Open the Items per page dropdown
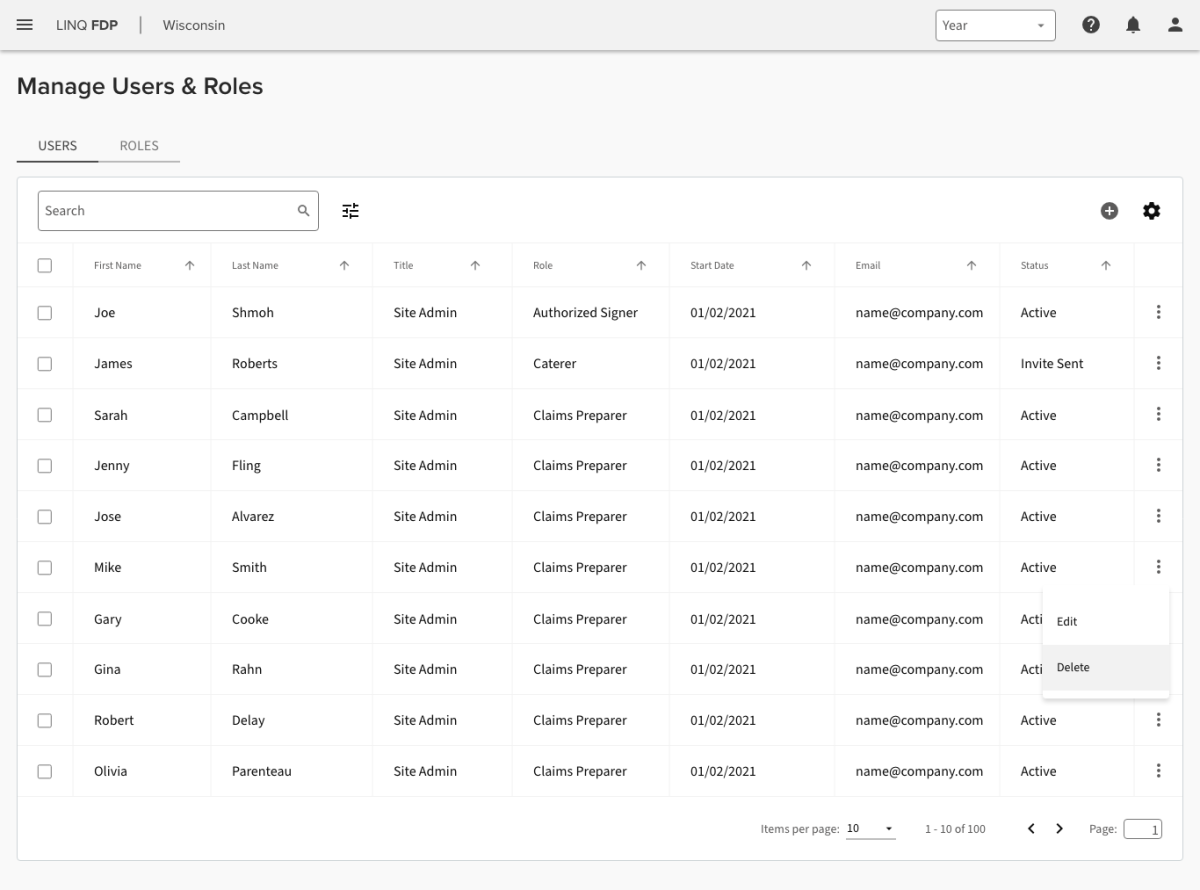1200x890 pixels. 870,829
